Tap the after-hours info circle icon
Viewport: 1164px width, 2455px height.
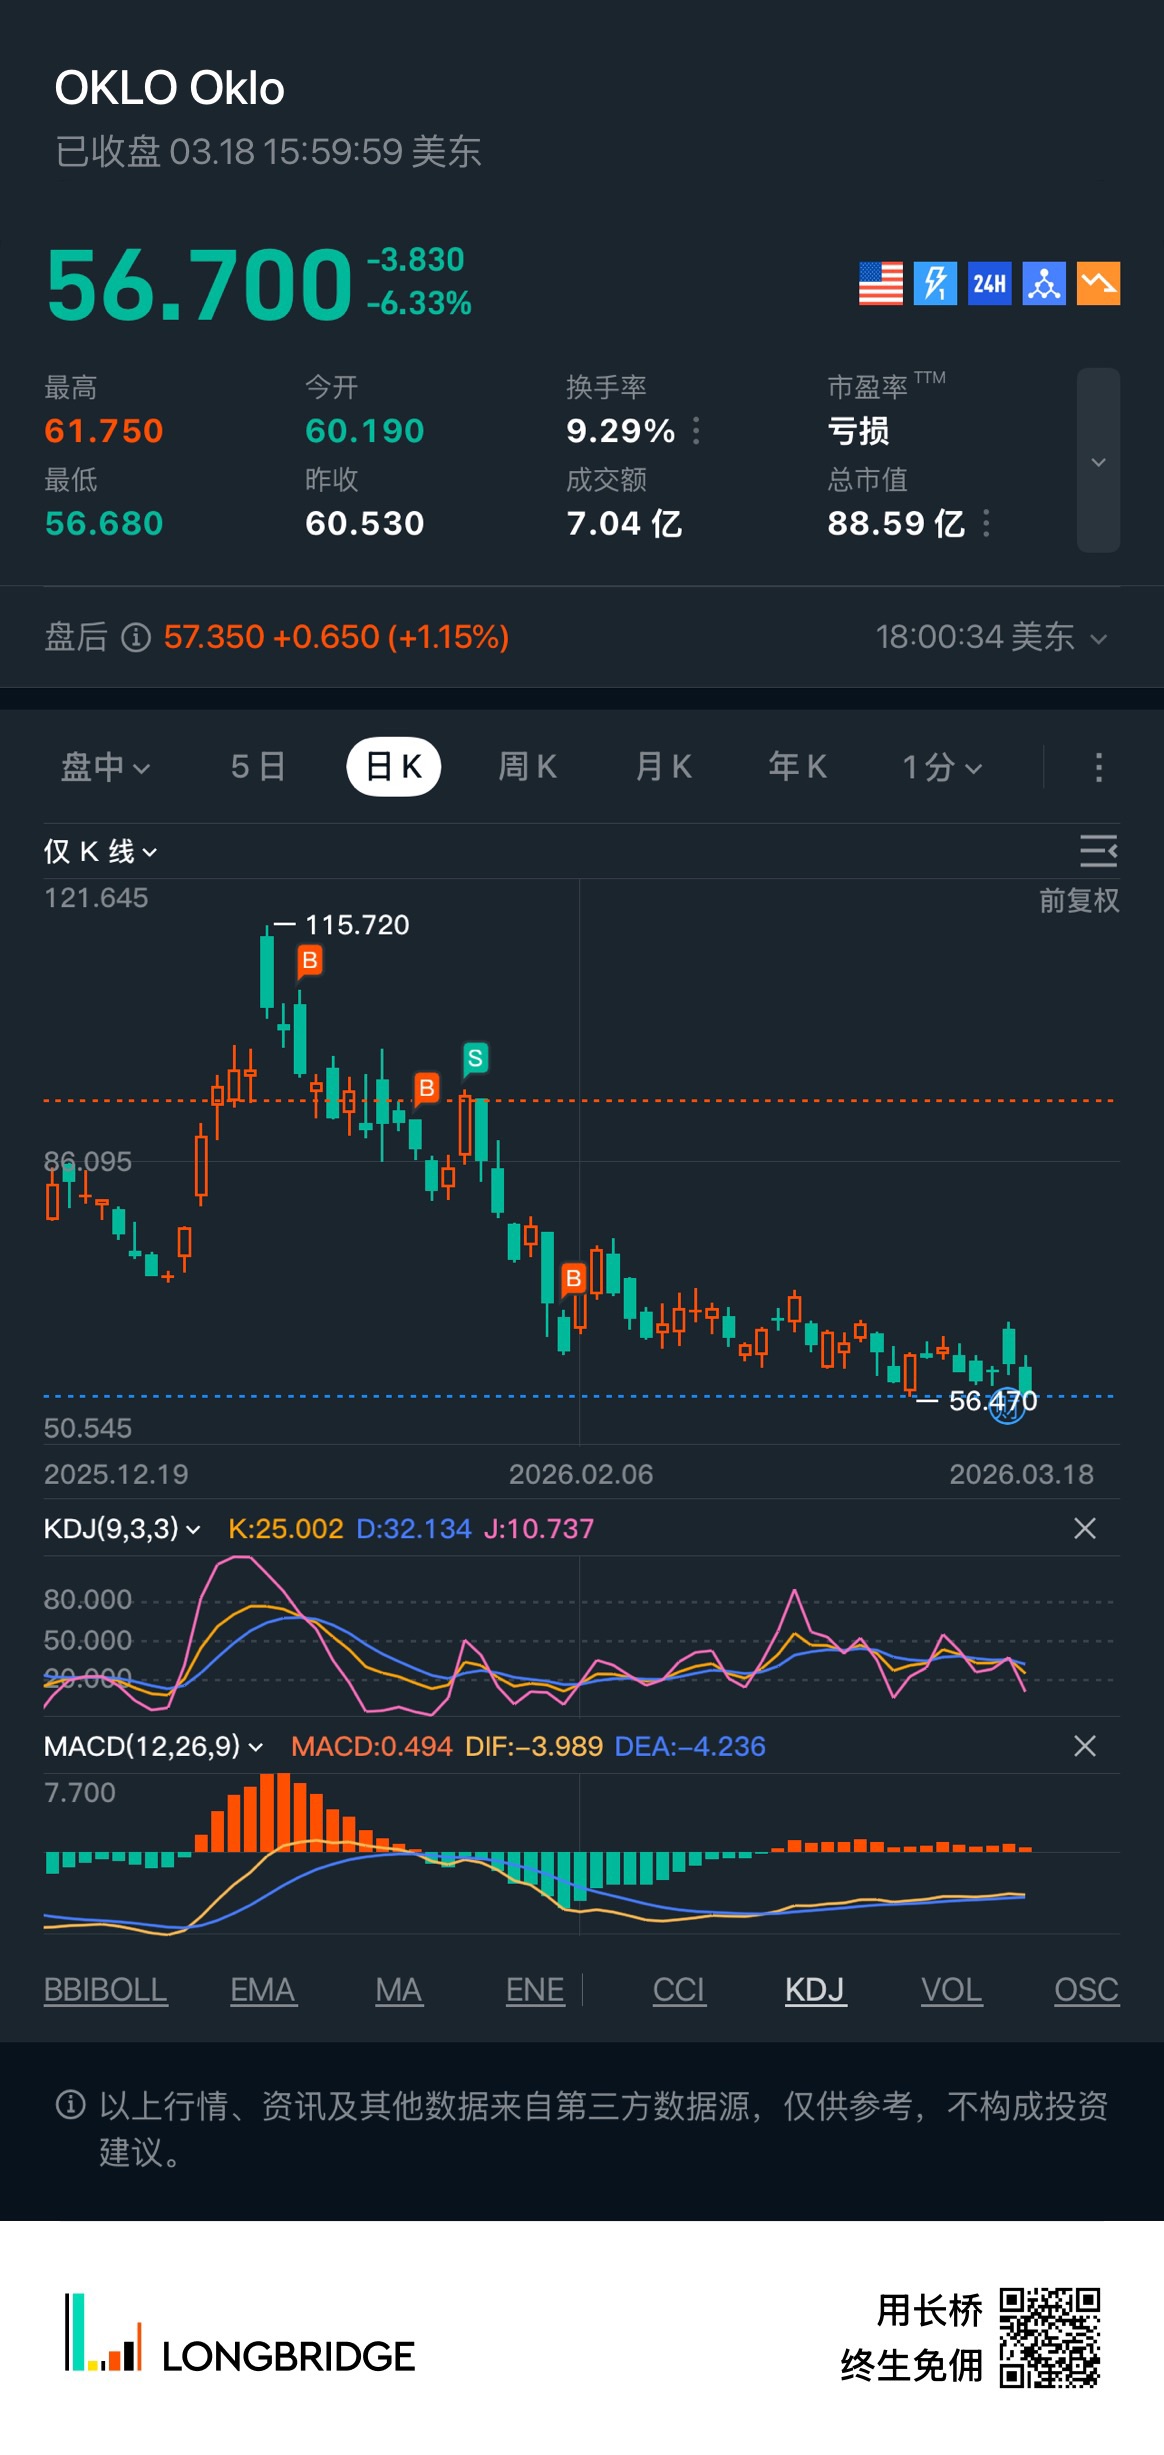[136, 637]
